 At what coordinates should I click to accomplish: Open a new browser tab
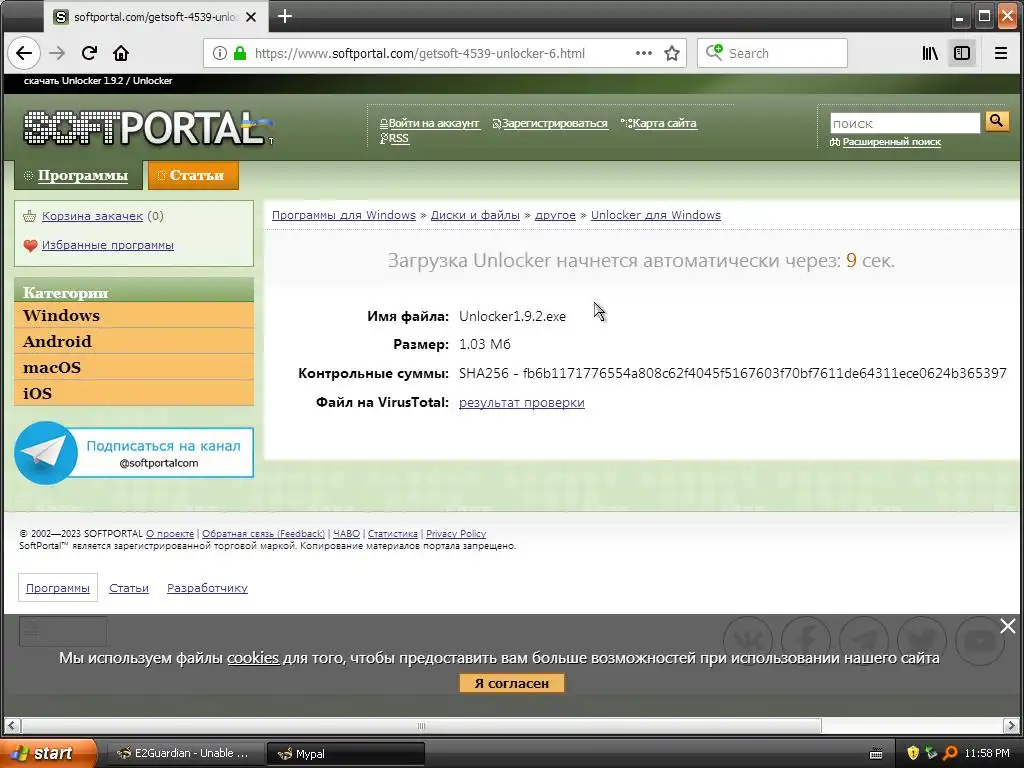tap(285, 16)
